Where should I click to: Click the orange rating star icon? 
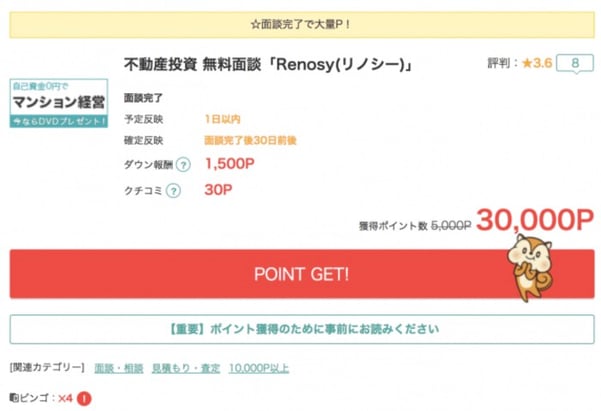[x=528, y=64]
